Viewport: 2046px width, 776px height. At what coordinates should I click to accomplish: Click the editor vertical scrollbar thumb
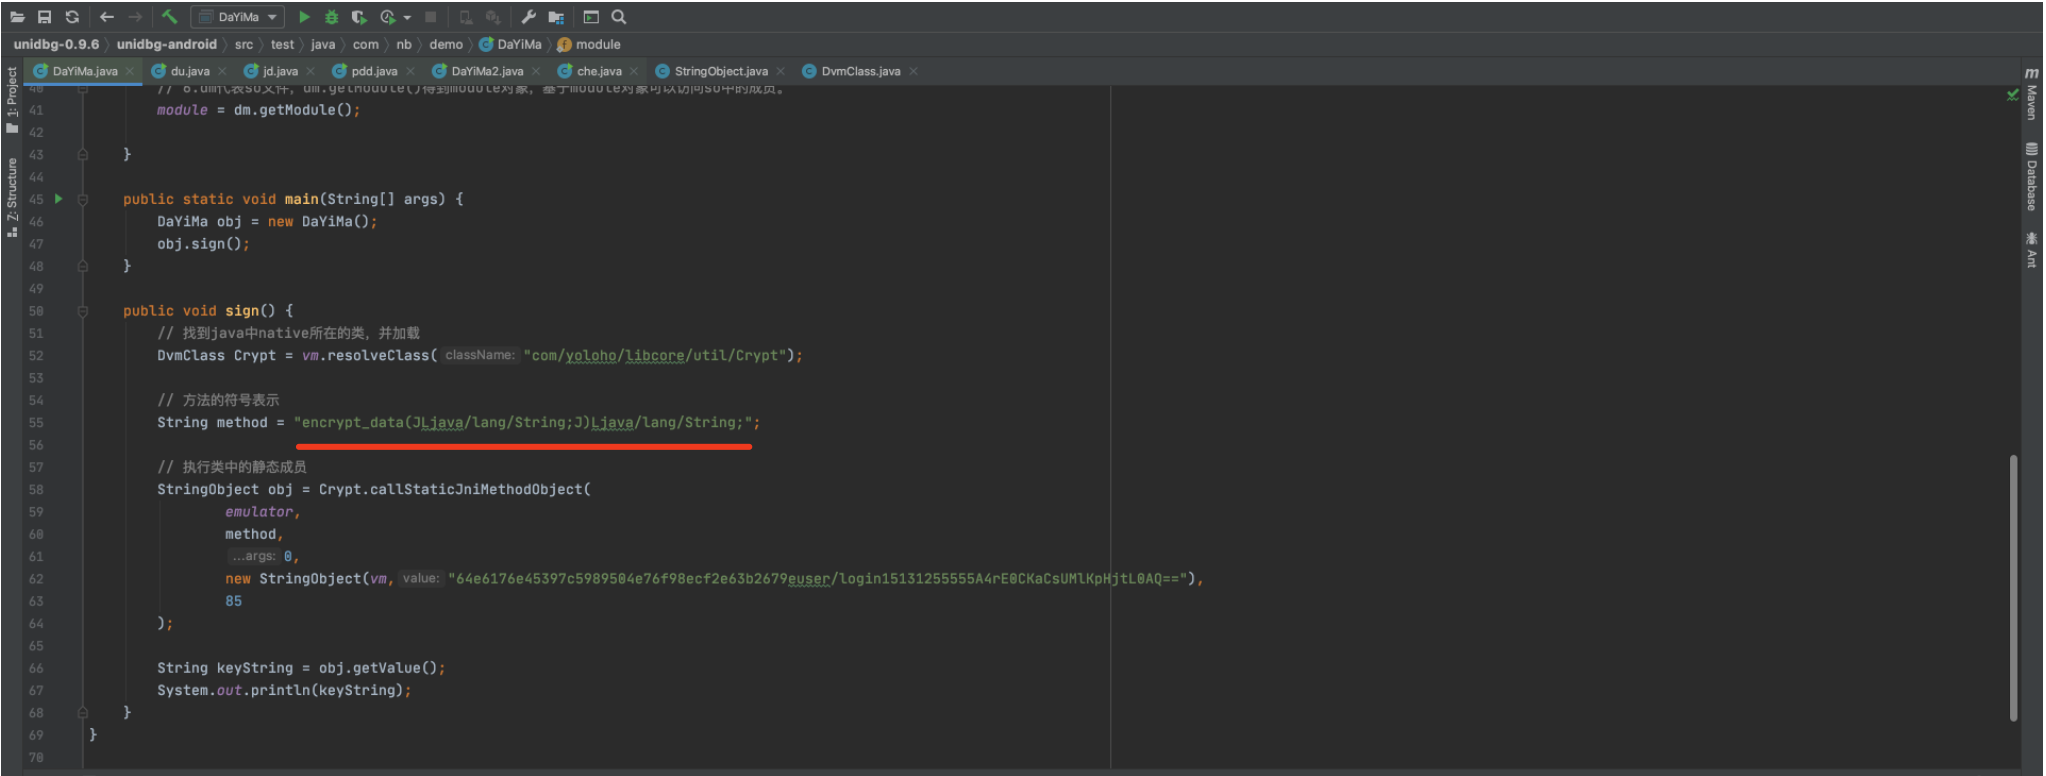coord(2013,587)
